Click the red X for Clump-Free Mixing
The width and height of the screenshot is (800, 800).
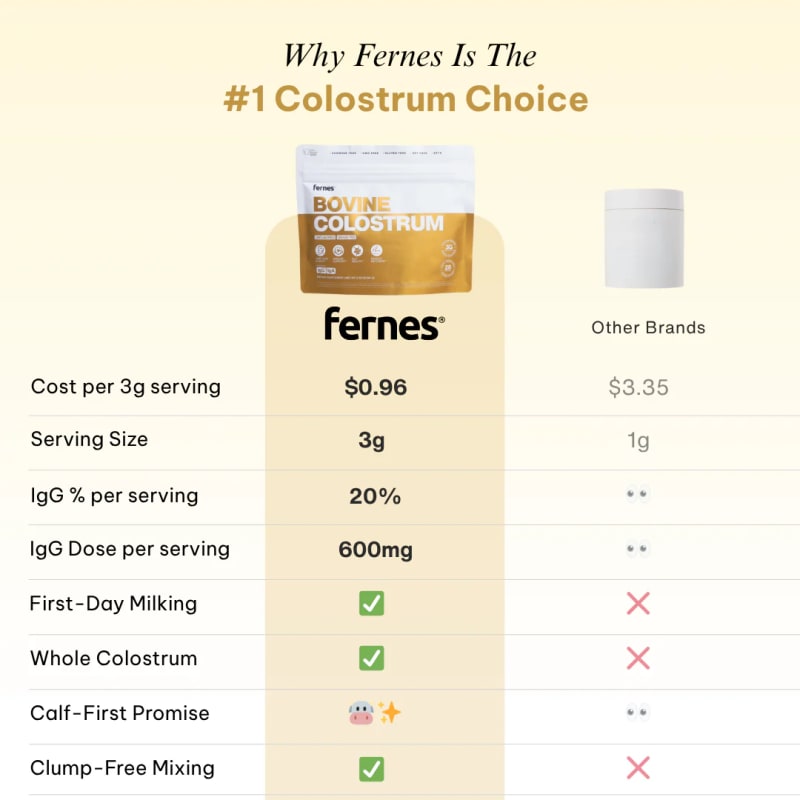tap(638, 768)
